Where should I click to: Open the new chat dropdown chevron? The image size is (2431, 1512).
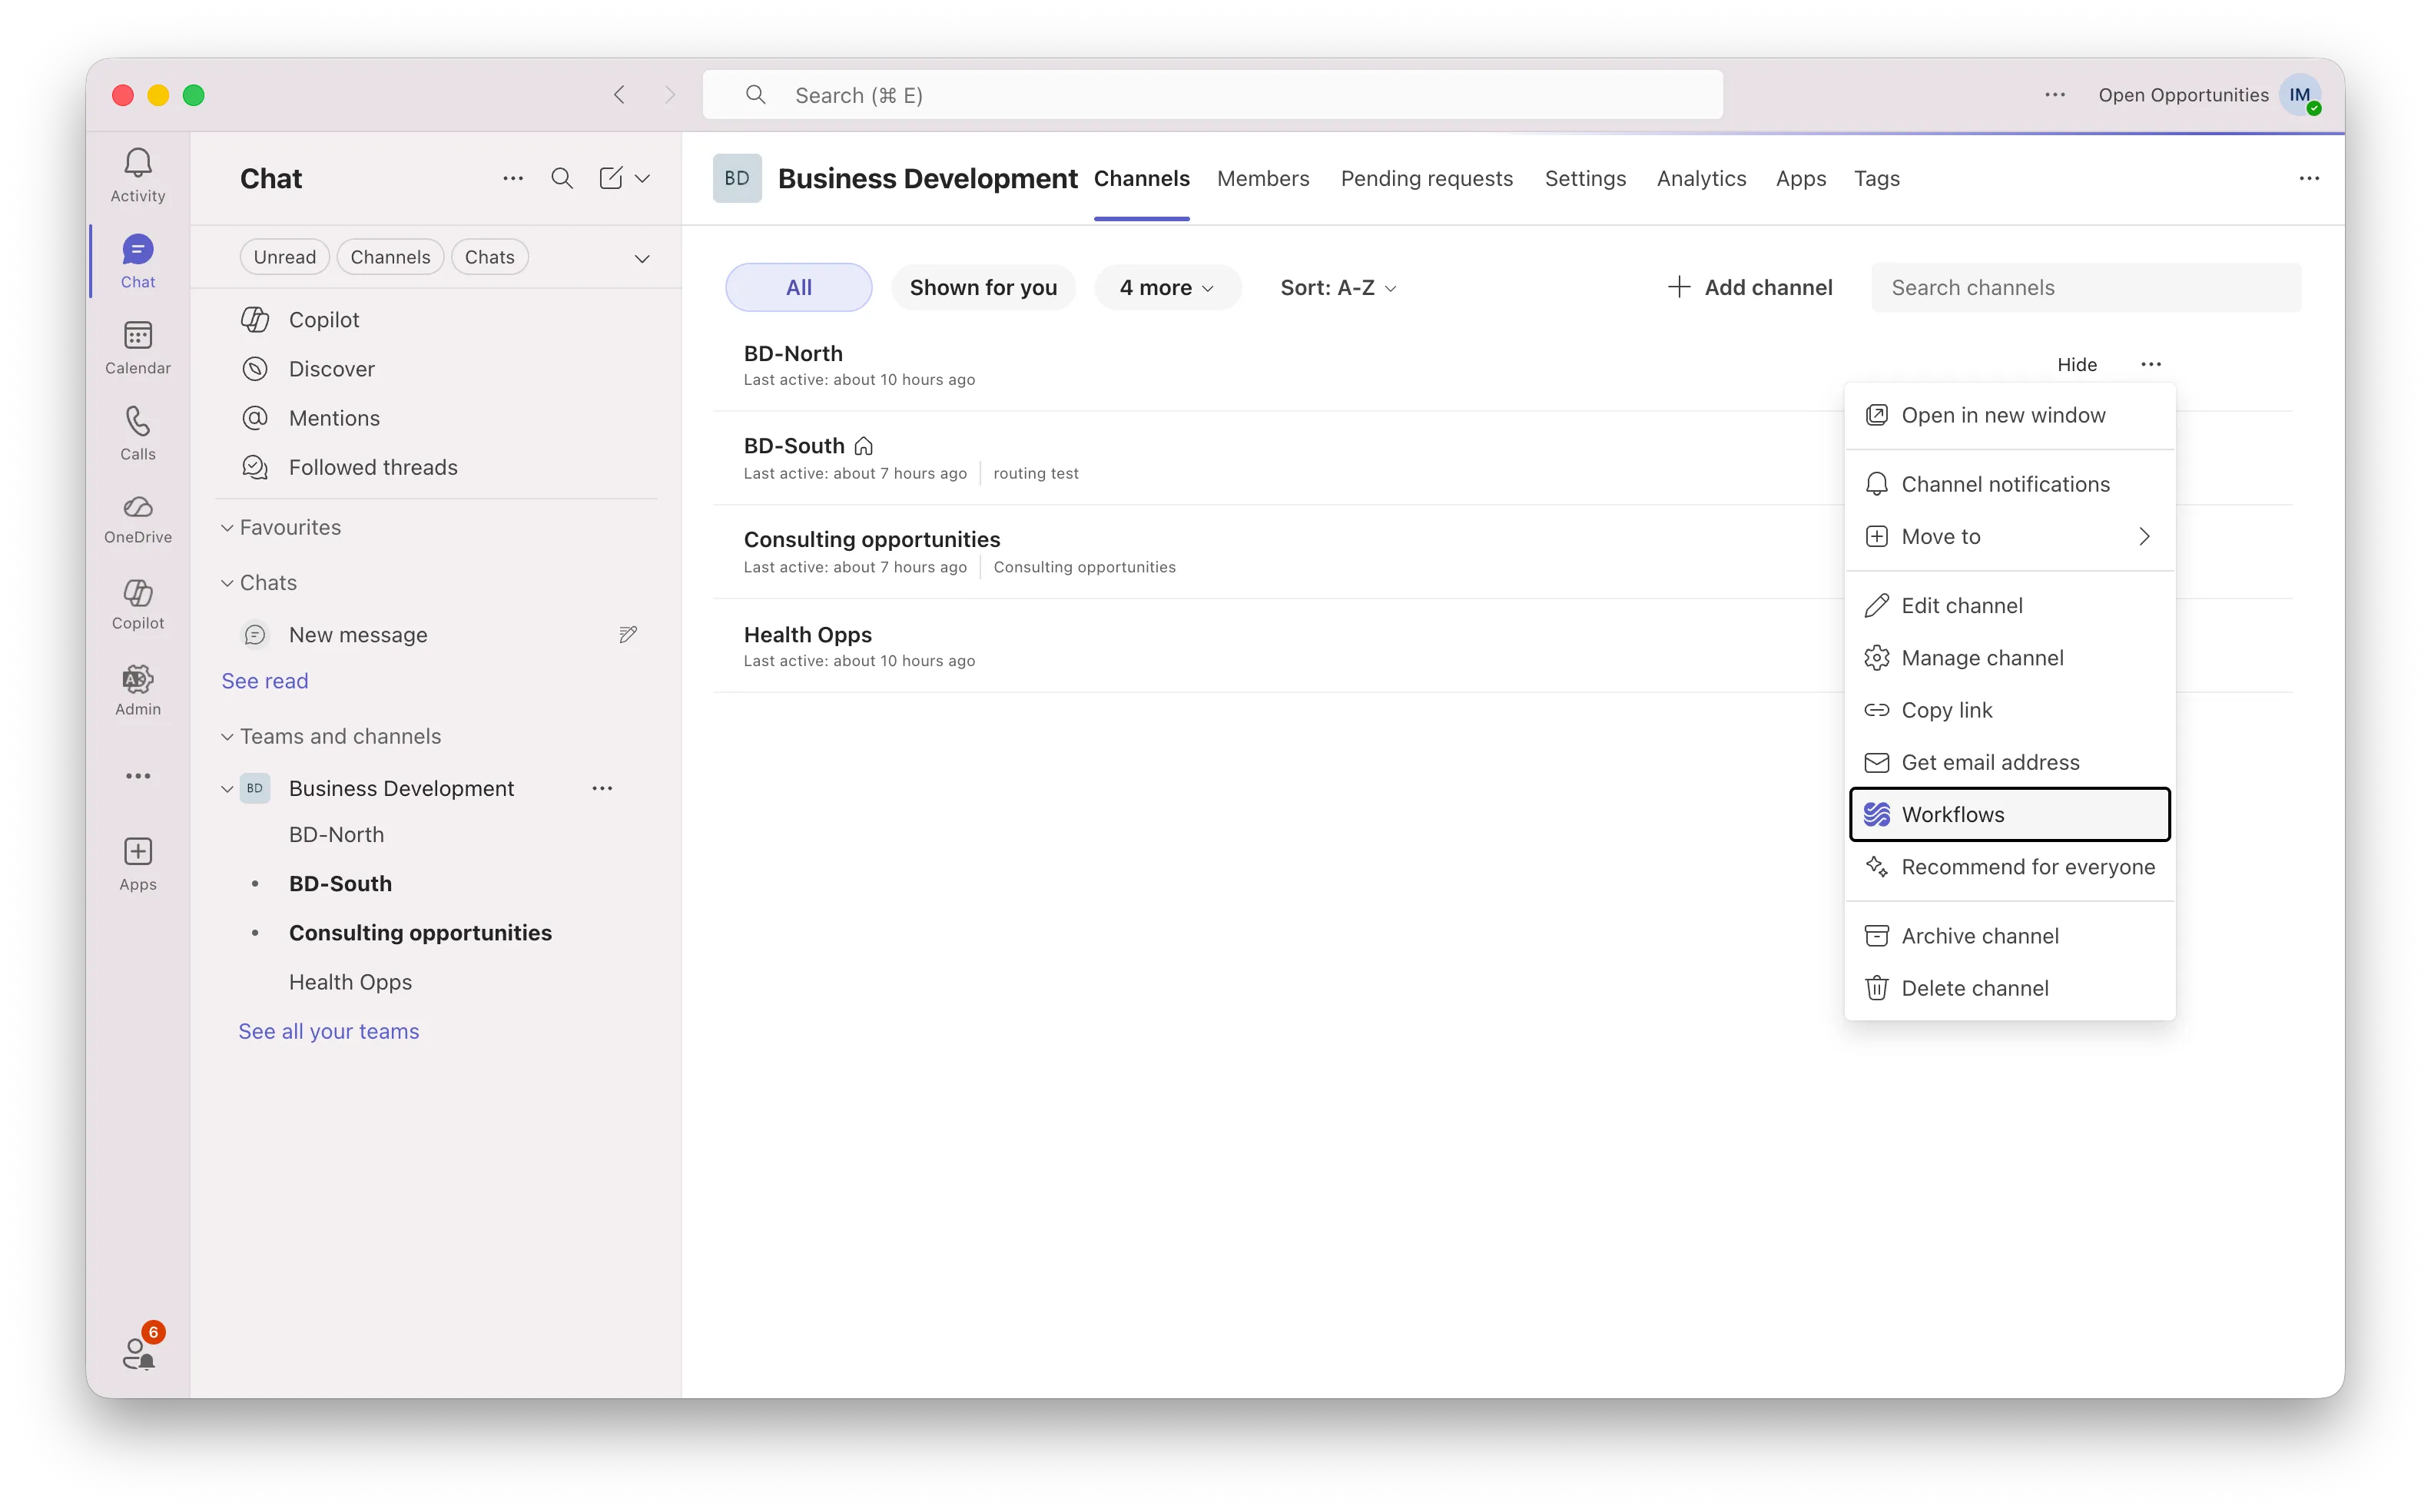pos(643,178)
